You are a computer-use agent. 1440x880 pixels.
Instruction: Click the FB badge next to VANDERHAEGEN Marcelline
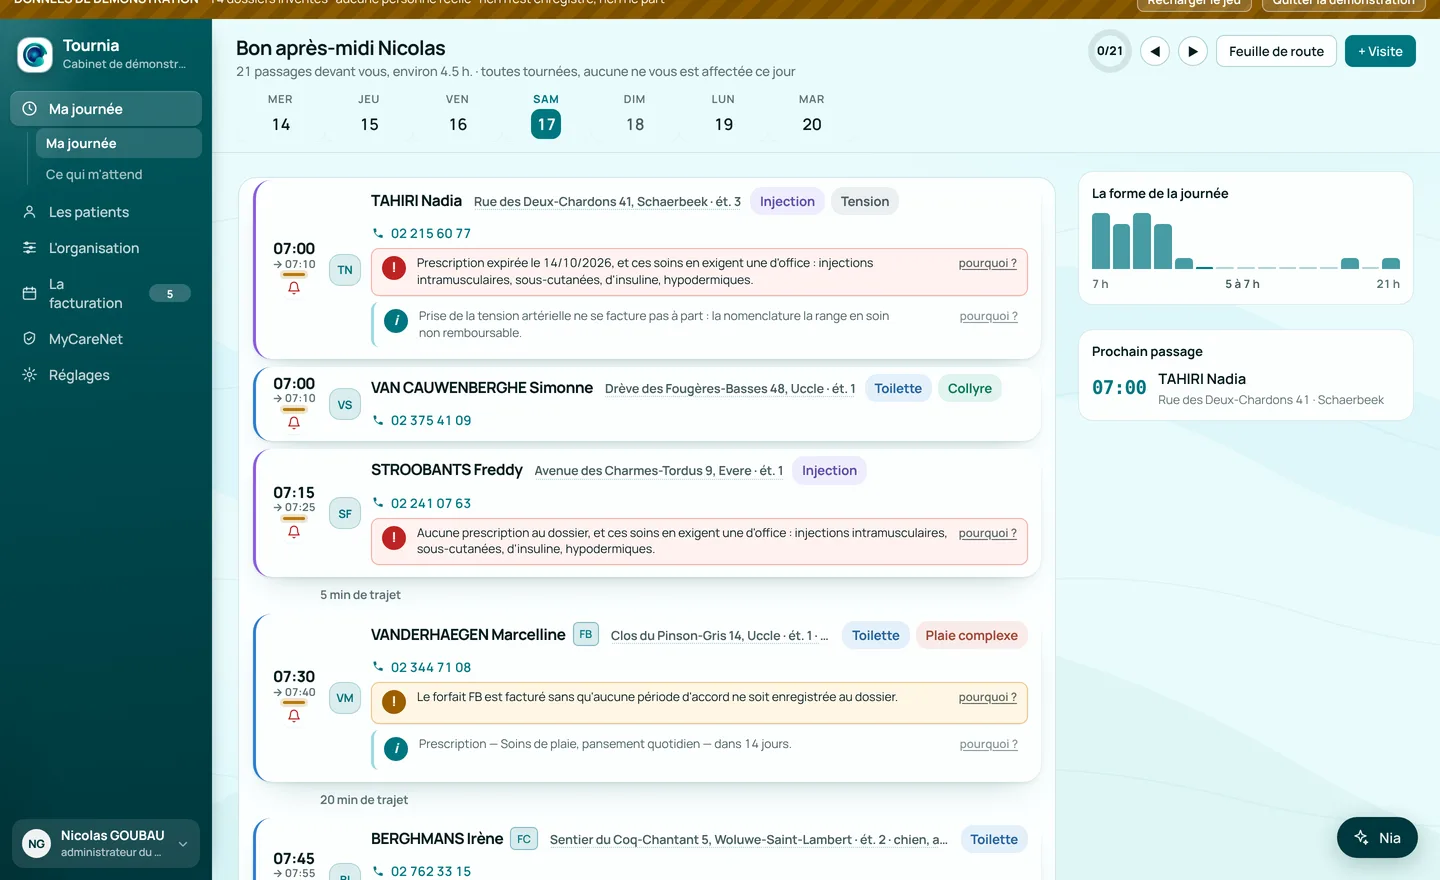tap(586, 634)
